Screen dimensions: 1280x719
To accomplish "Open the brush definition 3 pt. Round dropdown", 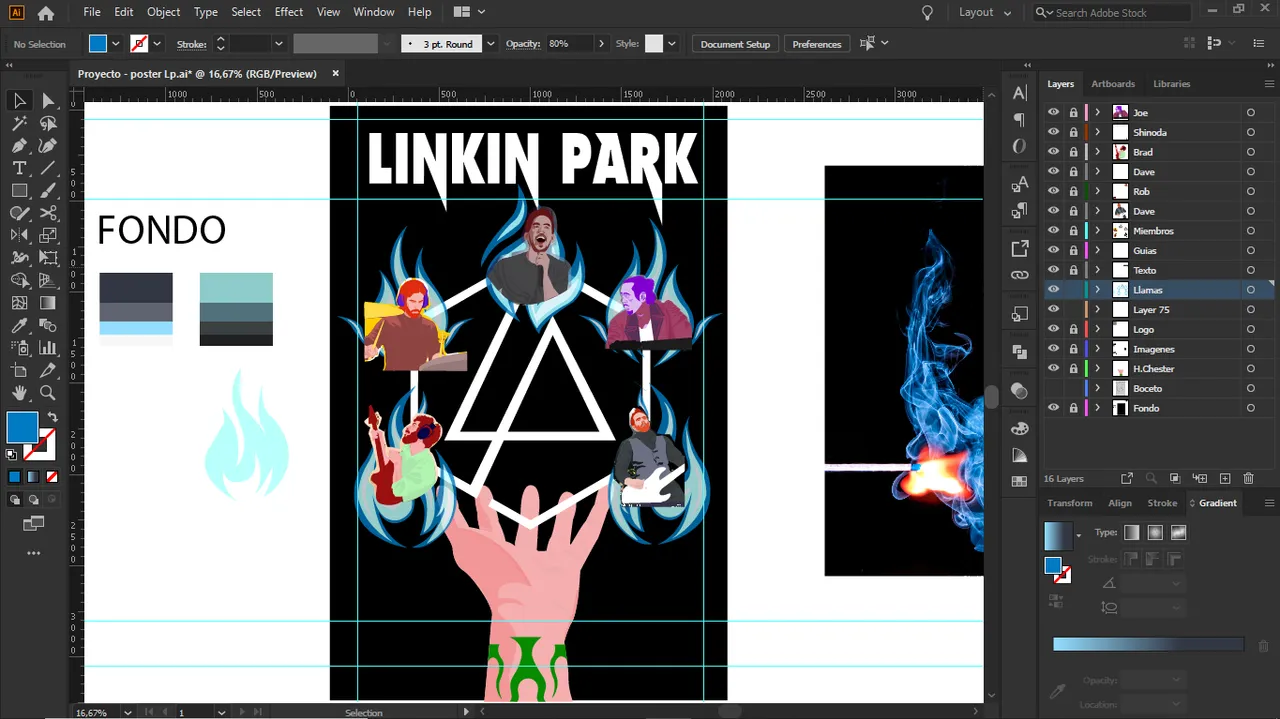I will point(490,44).
